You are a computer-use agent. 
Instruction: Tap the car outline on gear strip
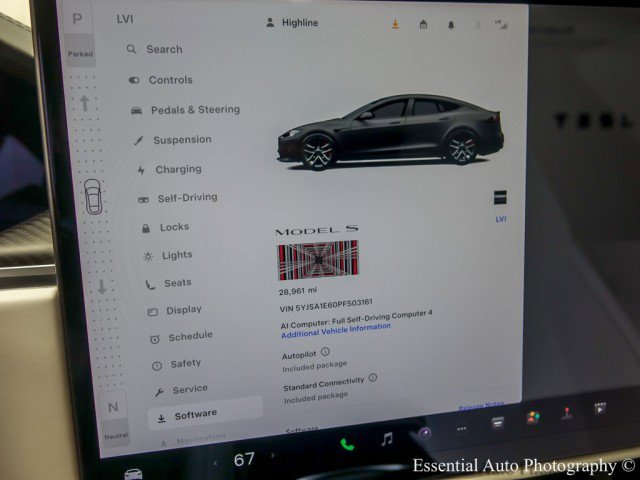coord(93,196)
